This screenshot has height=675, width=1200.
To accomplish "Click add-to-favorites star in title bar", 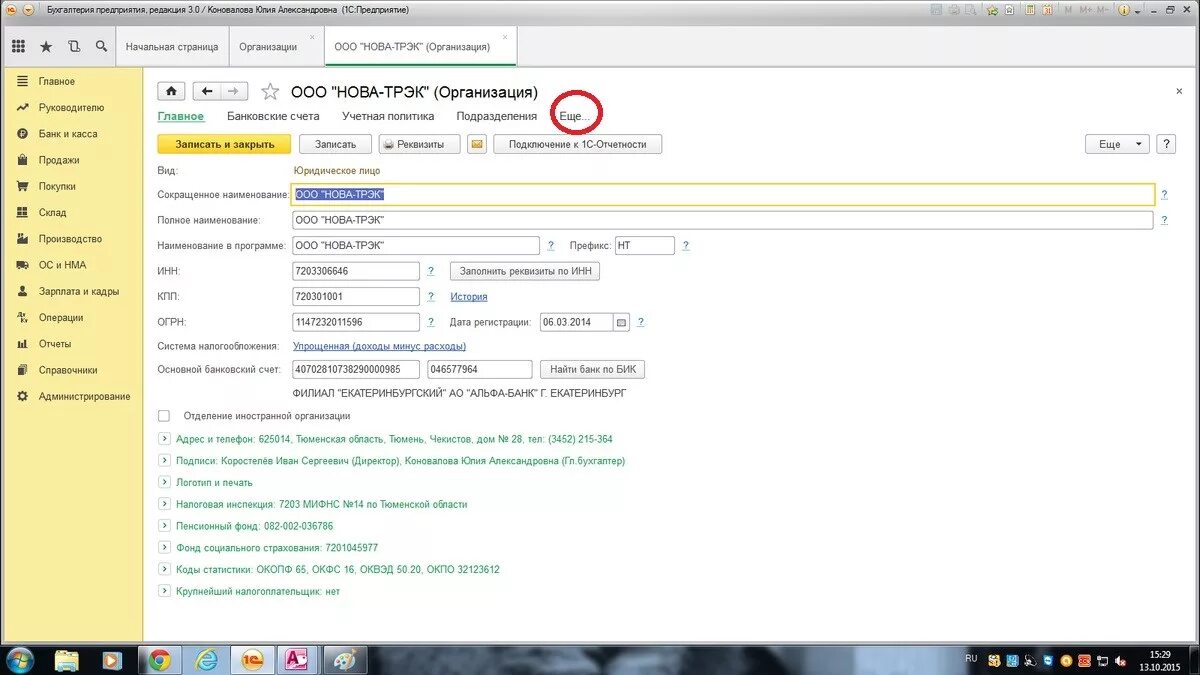I will 992,9.
